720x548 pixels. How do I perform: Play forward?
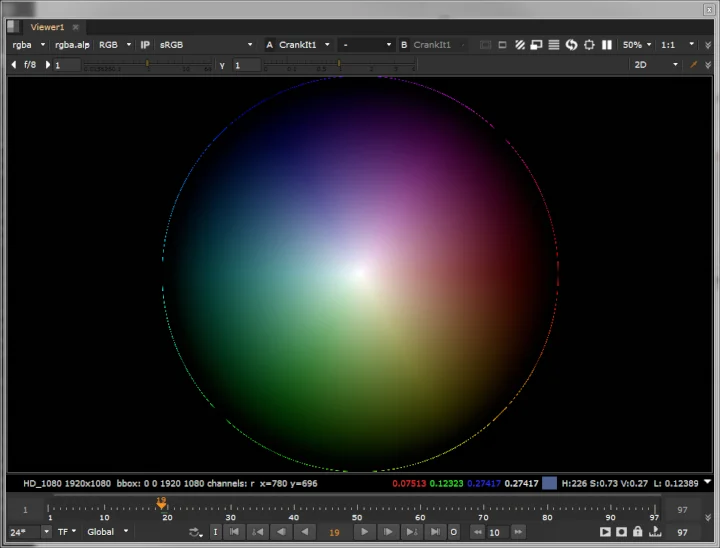pos(364,532)
